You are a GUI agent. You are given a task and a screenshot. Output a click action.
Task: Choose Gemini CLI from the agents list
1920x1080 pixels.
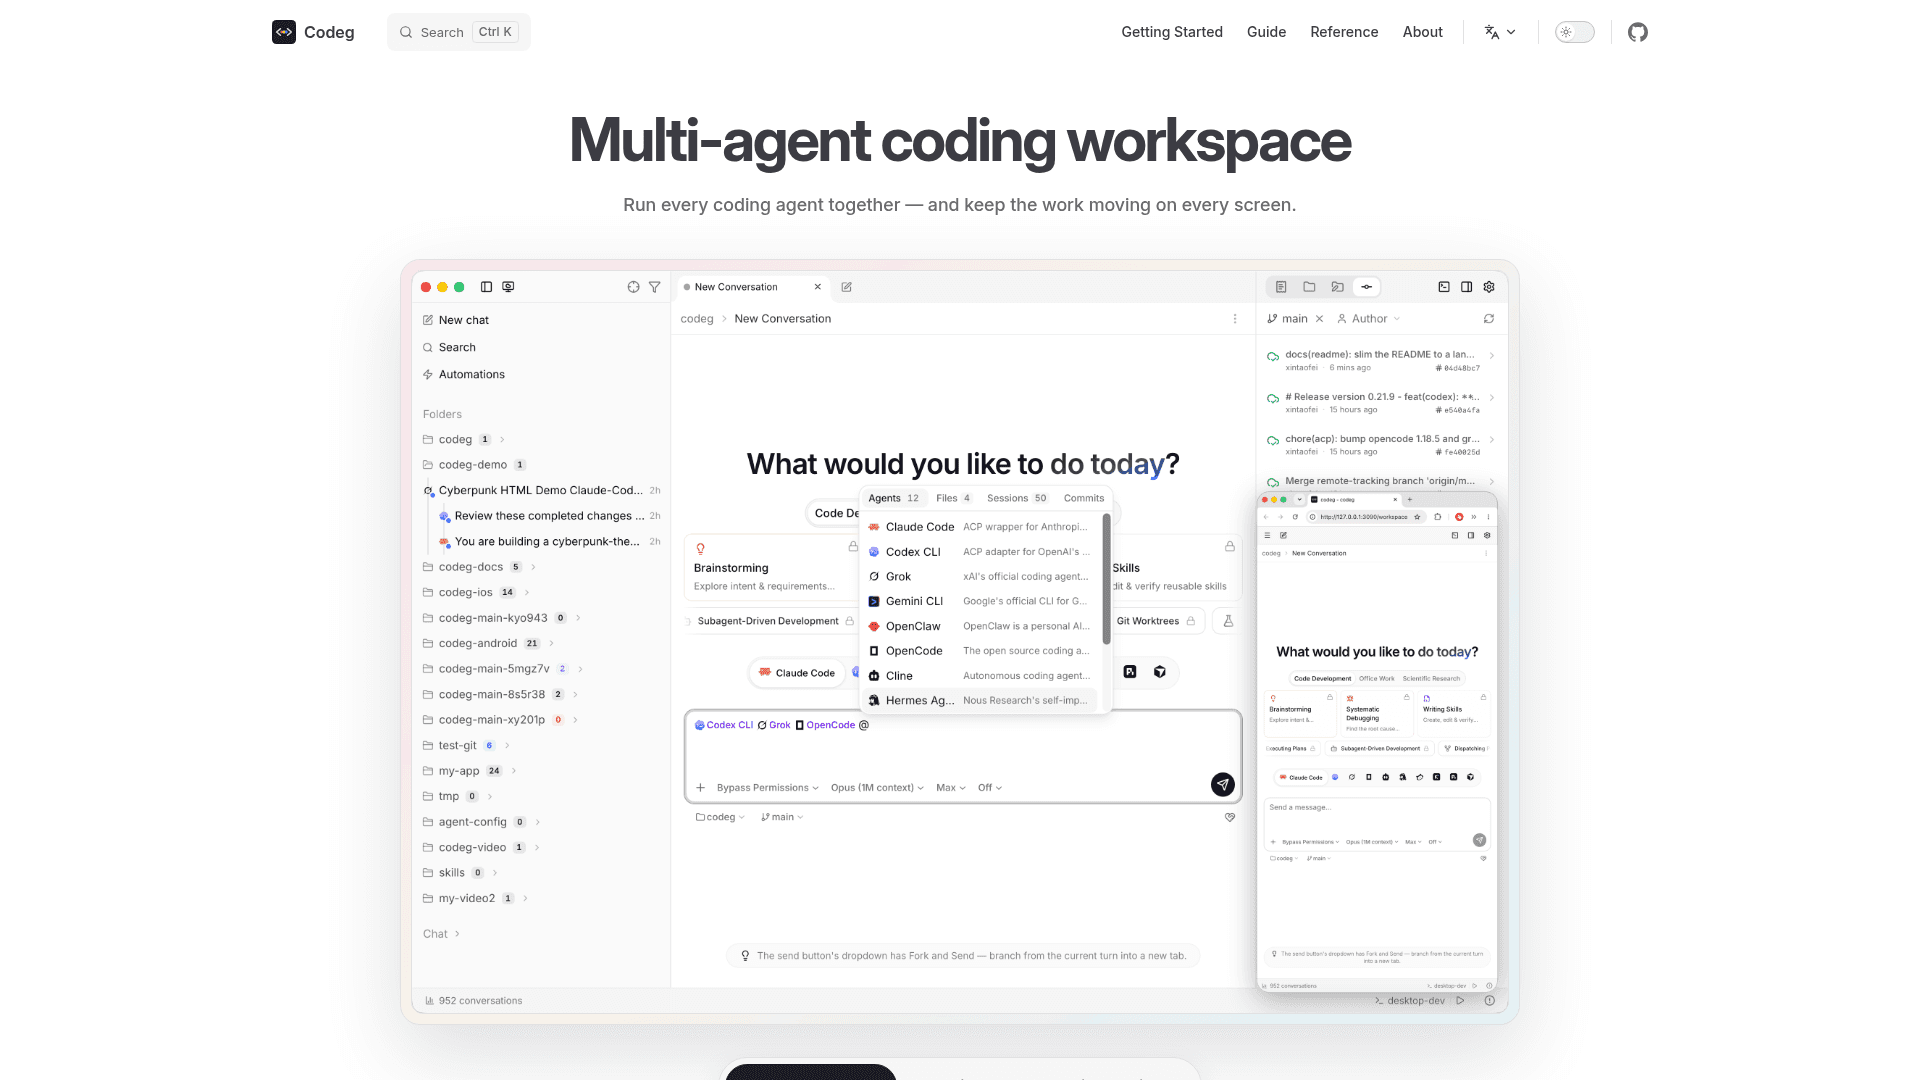[x=979, y=601]
